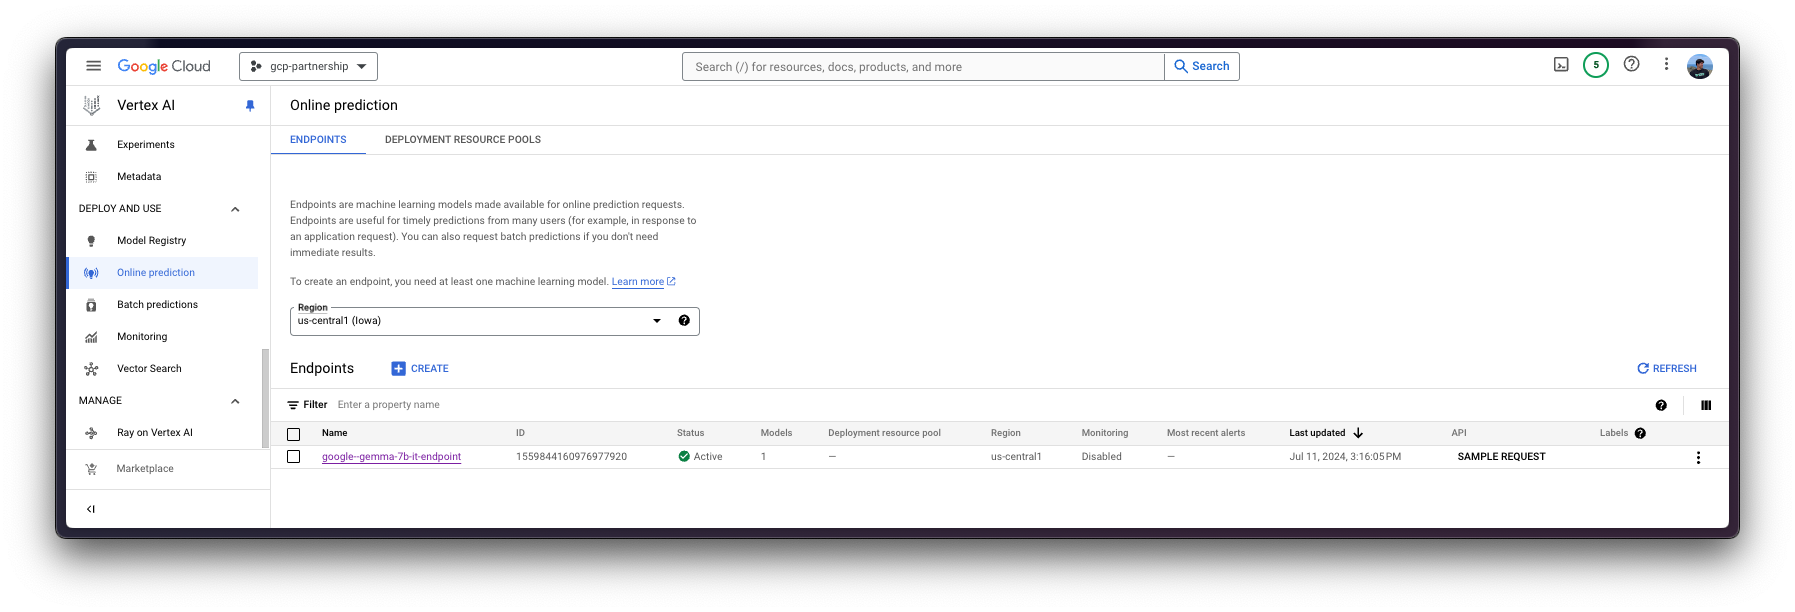
Task: Click the Batch predictions icon
Action: tap(91, 305)
